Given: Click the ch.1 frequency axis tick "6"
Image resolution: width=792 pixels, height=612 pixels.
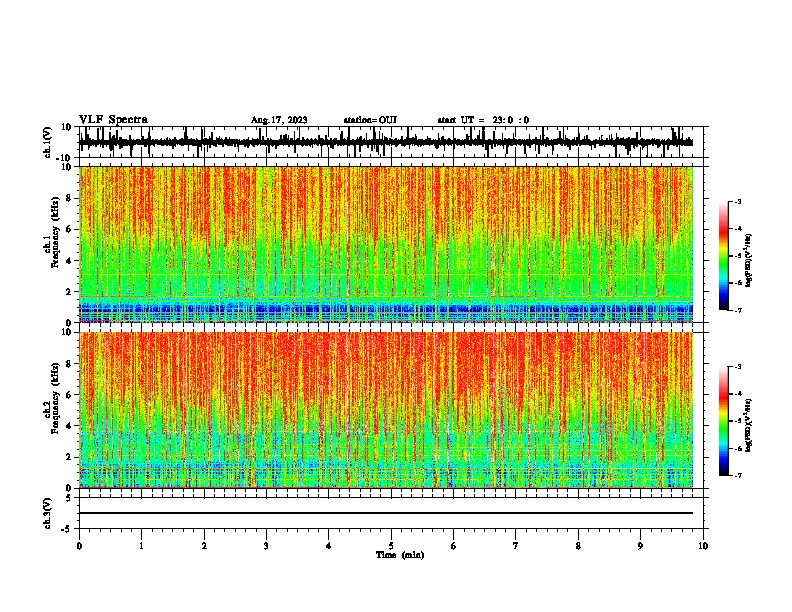Looking at the screenshot, I should (x=69, y=229).
